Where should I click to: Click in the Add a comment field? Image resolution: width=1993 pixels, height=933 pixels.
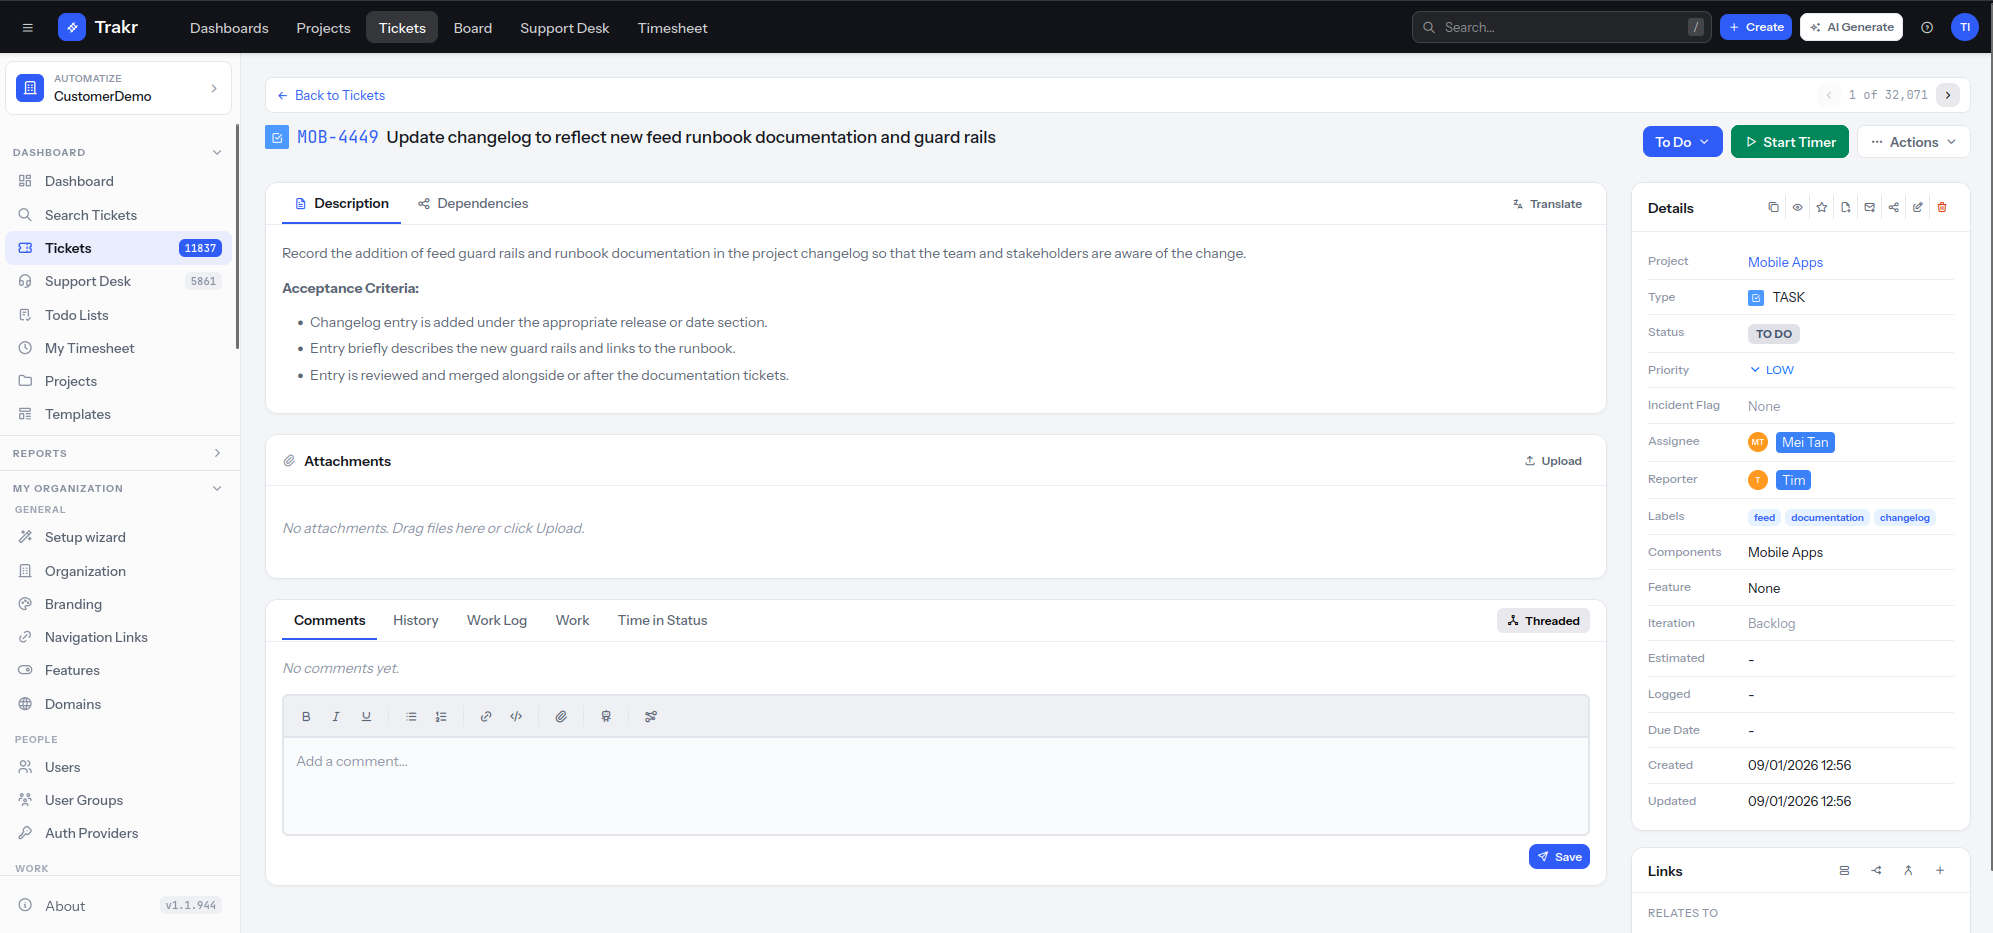(936, 786)
